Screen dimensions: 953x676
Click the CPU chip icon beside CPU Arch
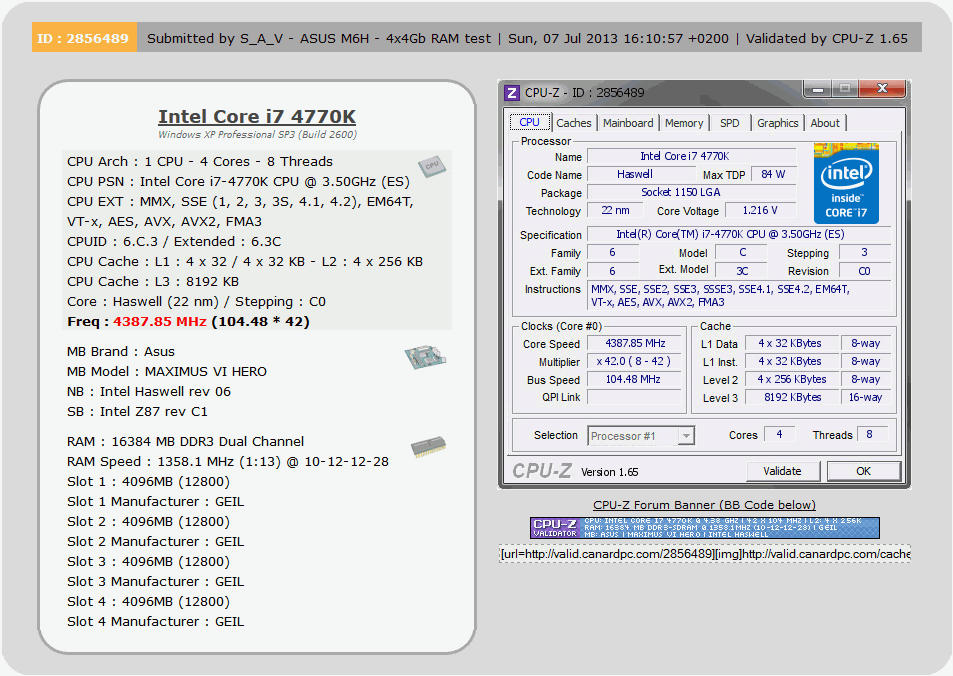pyautogui.click(x=432, y=167)
